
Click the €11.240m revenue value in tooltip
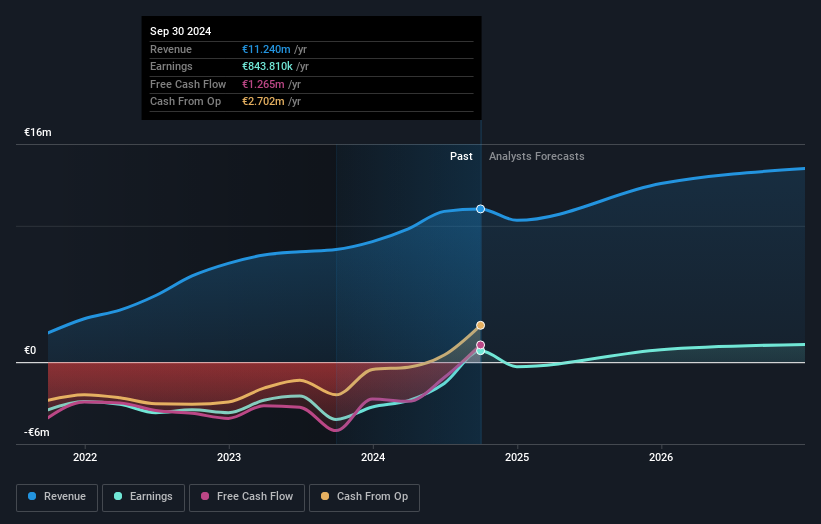[266, 49]
